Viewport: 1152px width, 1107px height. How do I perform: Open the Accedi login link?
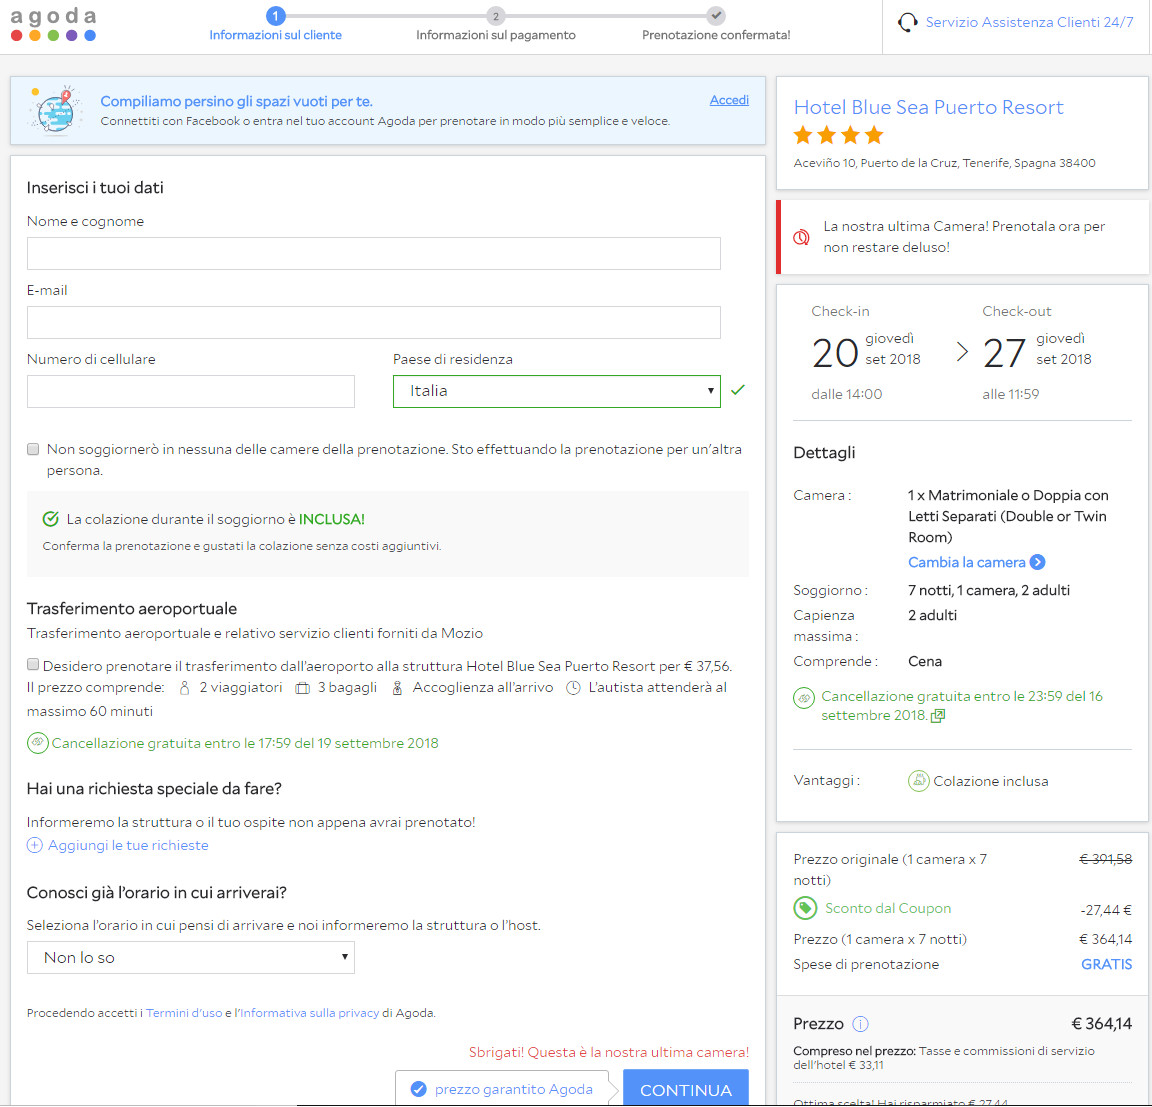coord(729,100)
